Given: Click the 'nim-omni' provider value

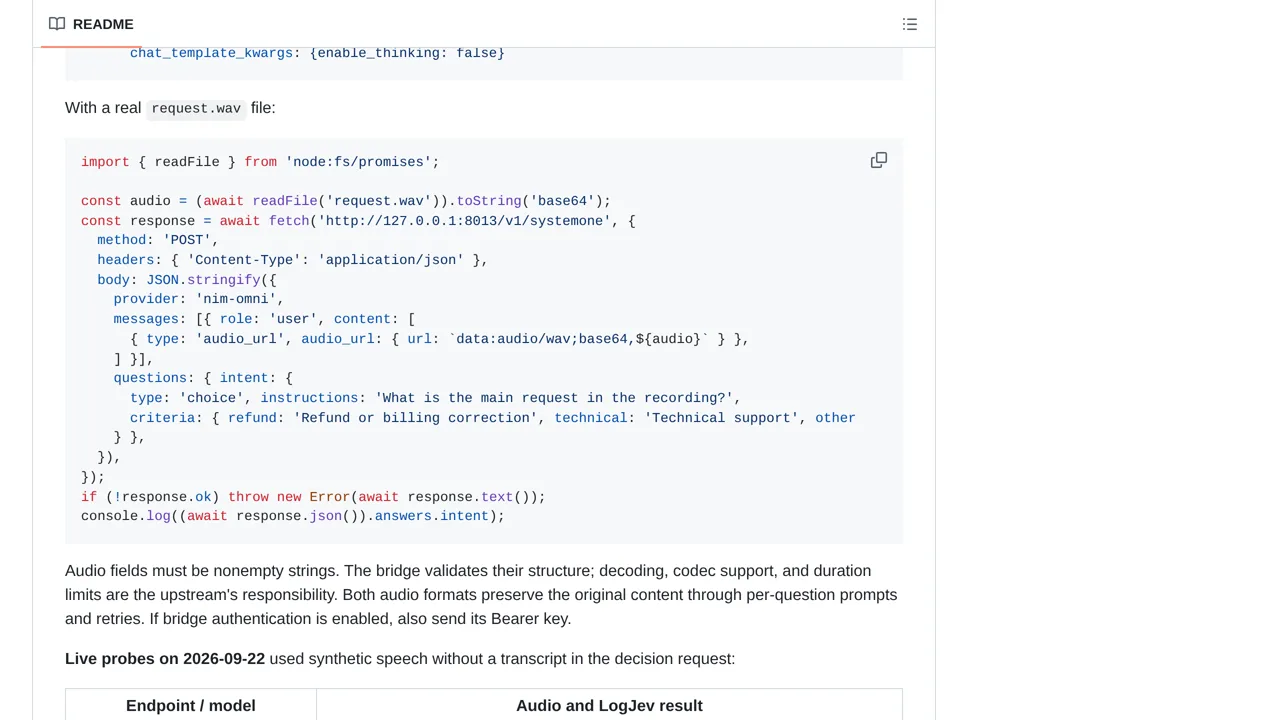Looking at the screenshot, I should click(236, 299).
